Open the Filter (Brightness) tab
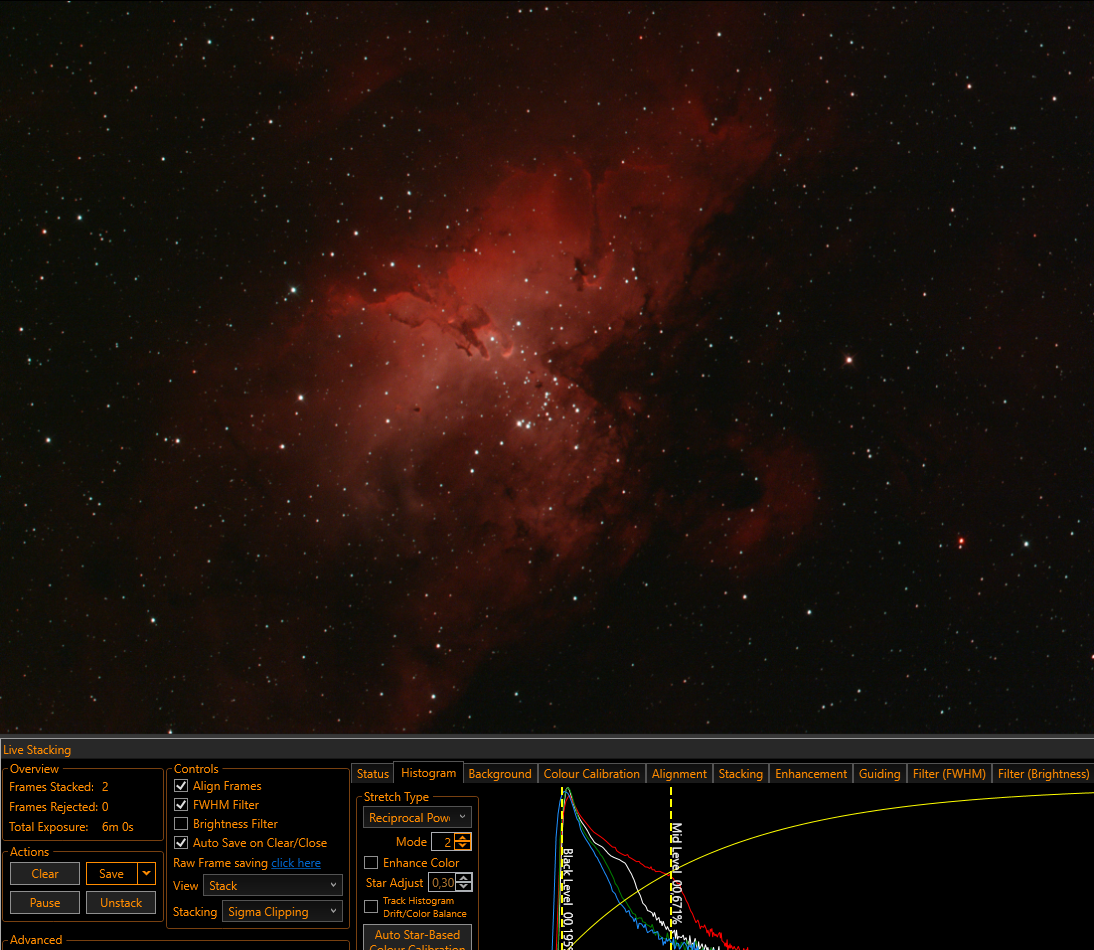Screen dimensions: 1094x950 [1043, 774]
